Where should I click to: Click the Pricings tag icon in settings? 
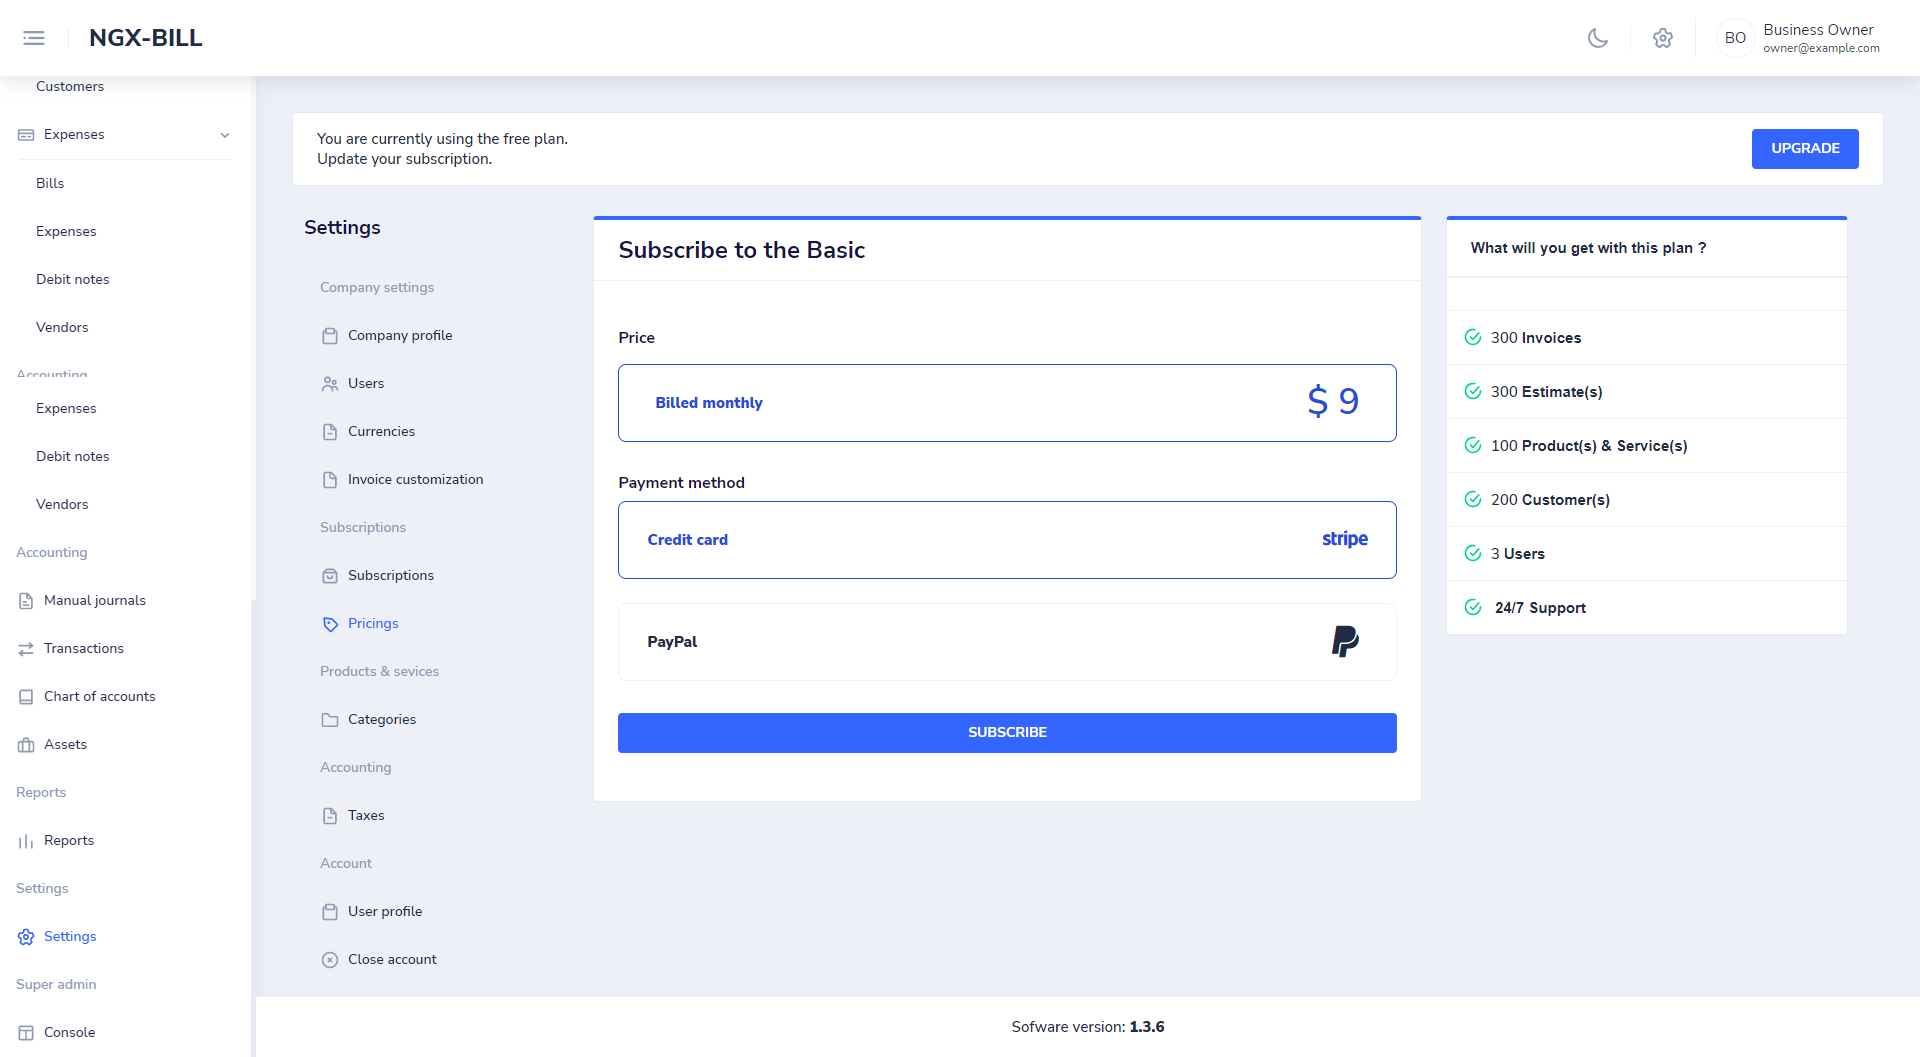(x=331, y=623)
